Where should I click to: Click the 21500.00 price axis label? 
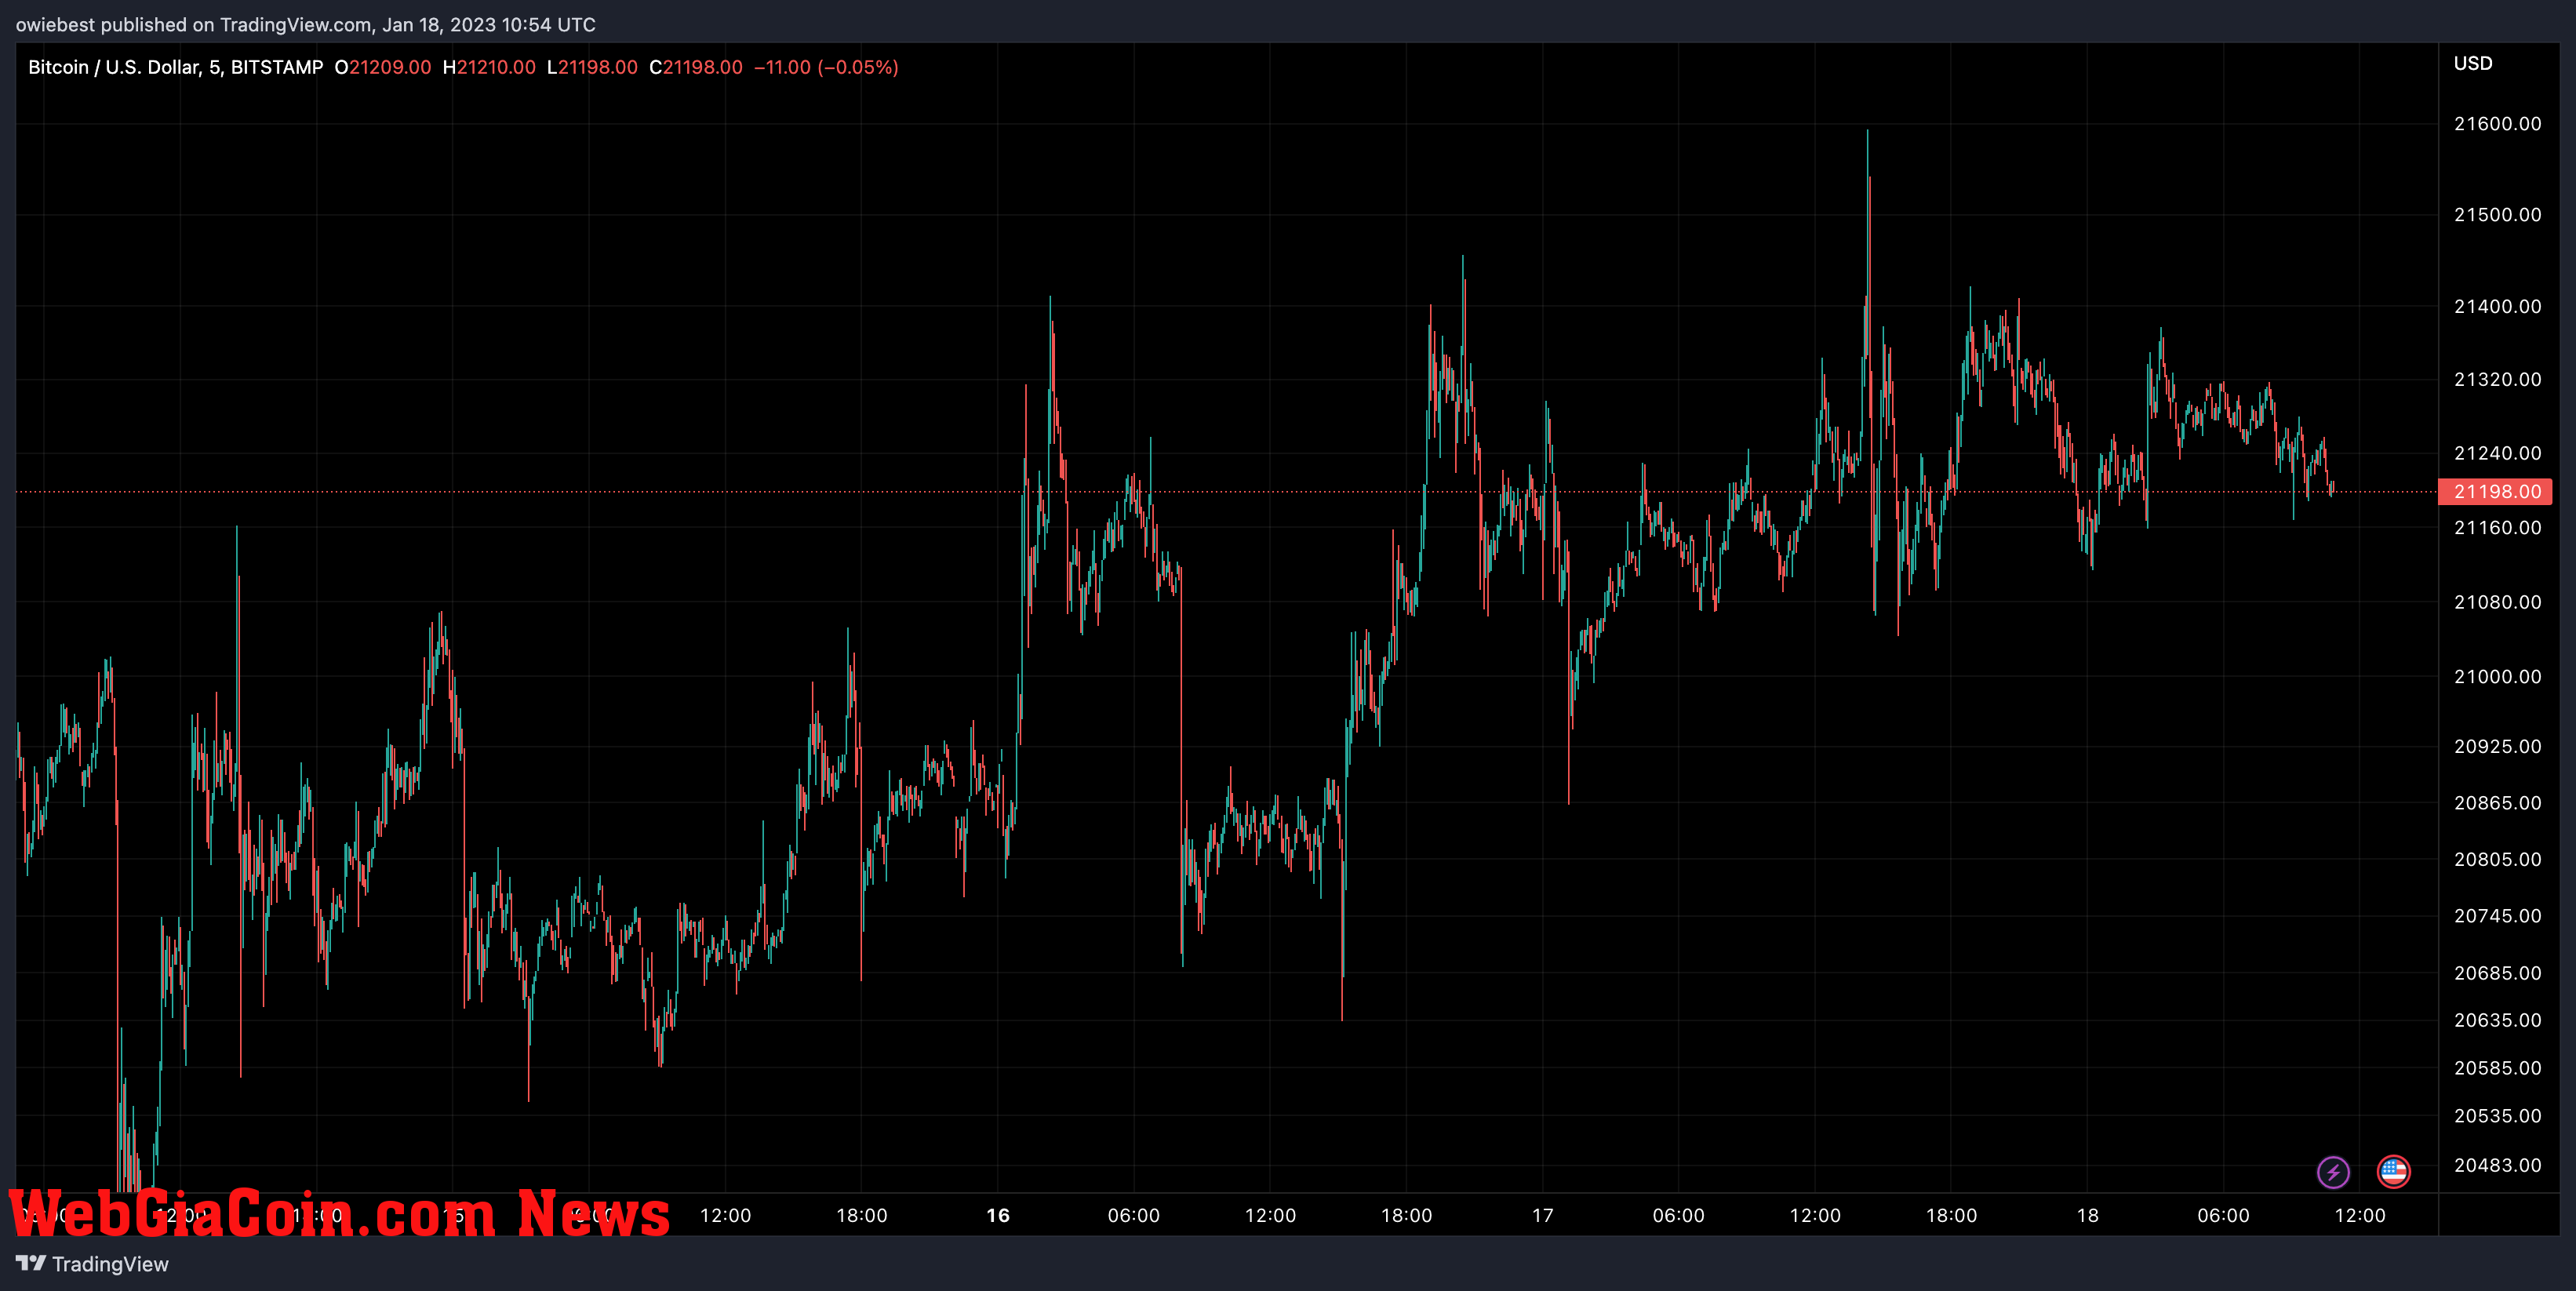tap(2497, 215)
